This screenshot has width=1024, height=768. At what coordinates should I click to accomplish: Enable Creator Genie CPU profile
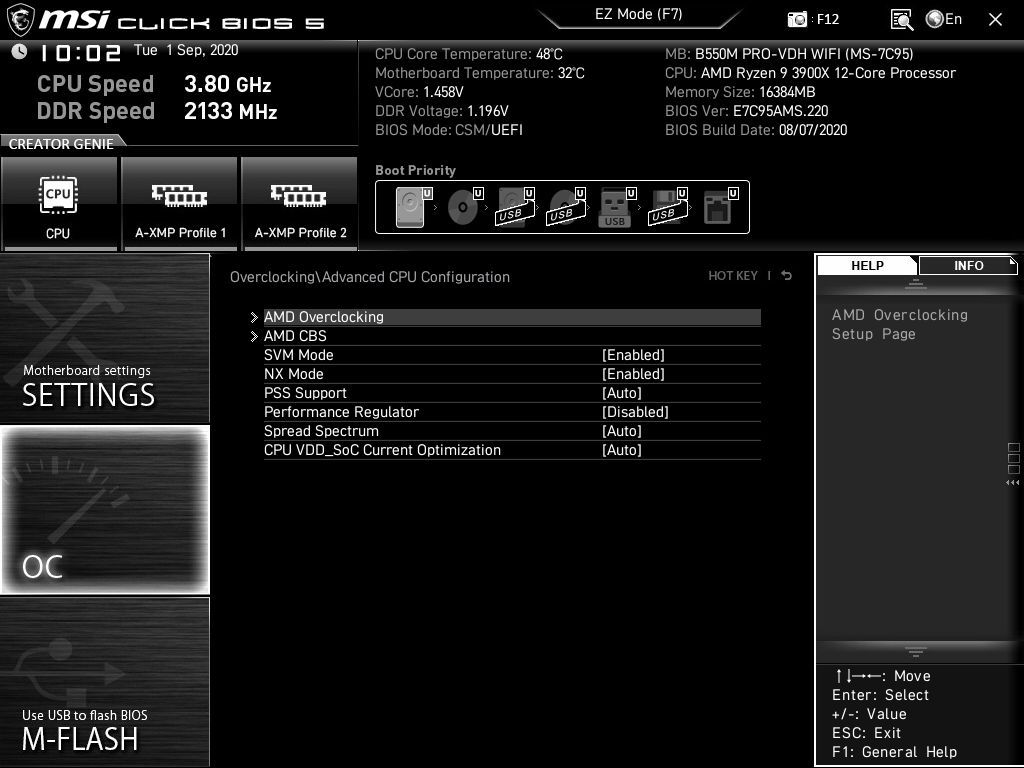tap(59, 203)
